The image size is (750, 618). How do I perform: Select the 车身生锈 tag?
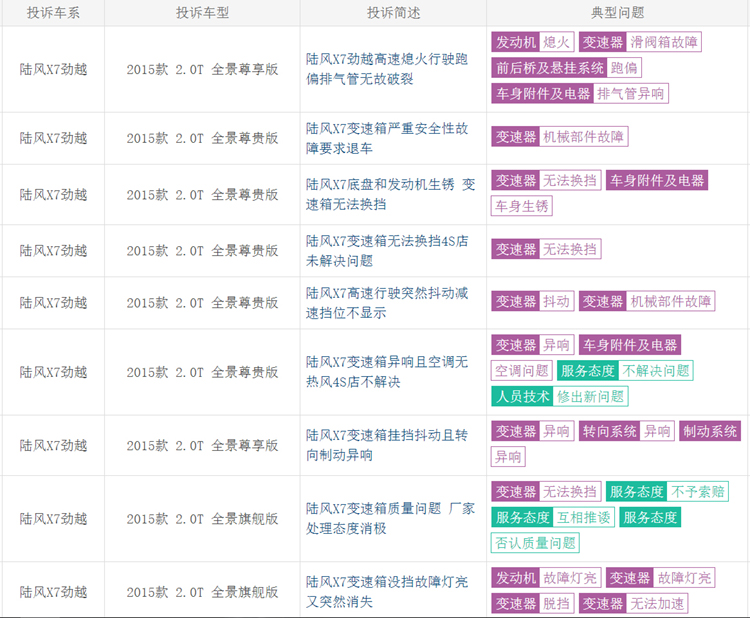click(522, 206)
